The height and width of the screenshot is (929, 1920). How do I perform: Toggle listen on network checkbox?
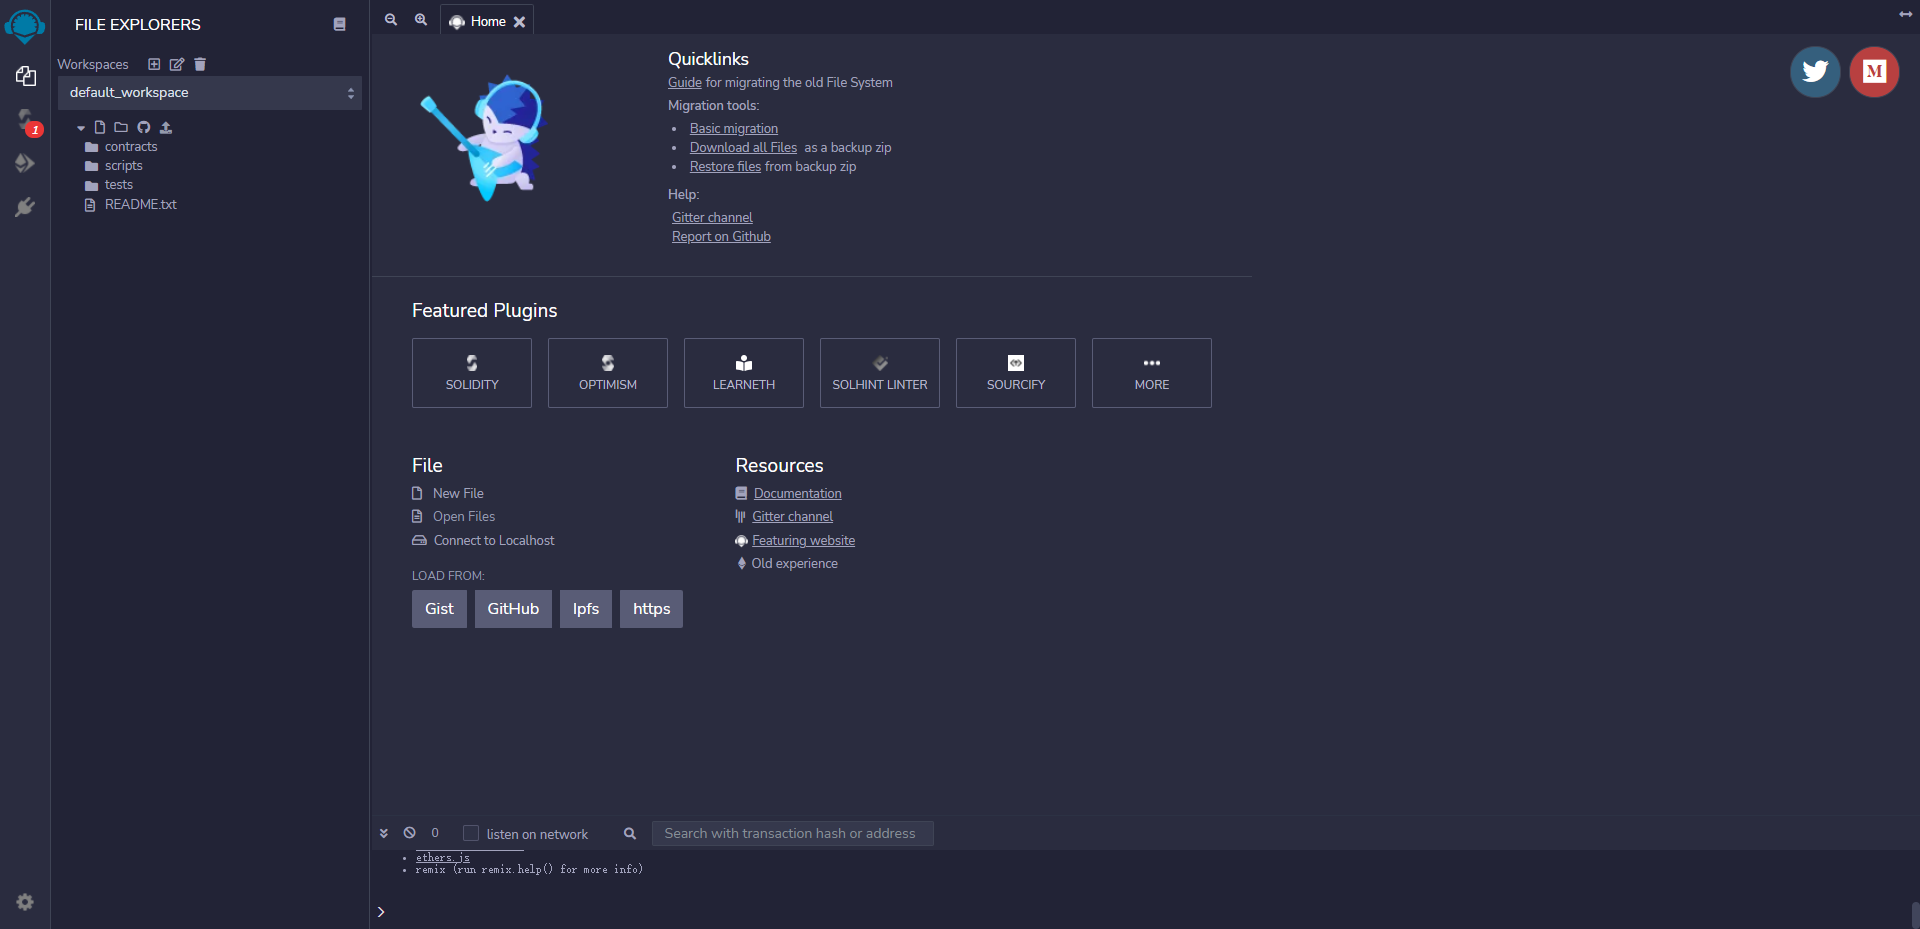pos(471,833)
